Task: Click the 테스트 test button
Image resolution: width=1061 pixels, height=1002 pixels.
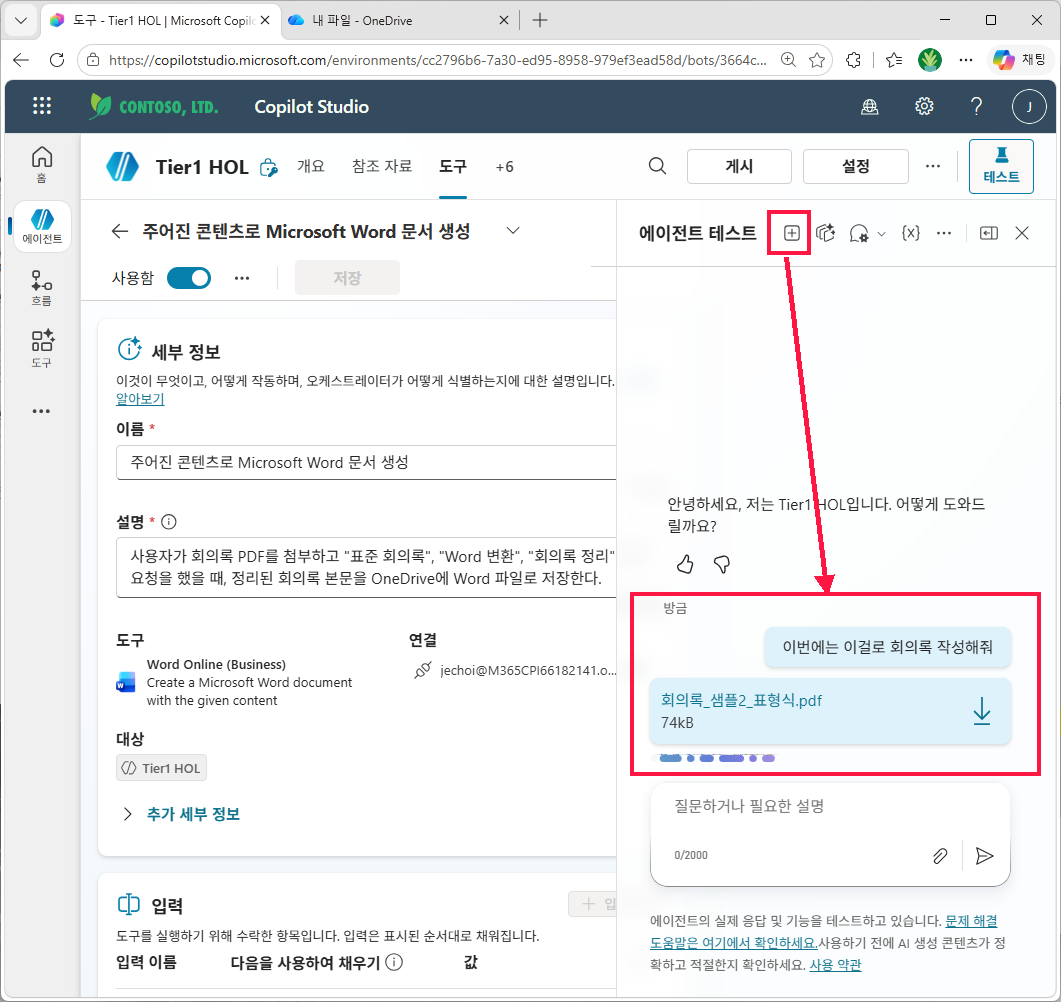Action: coord(1001,166)
